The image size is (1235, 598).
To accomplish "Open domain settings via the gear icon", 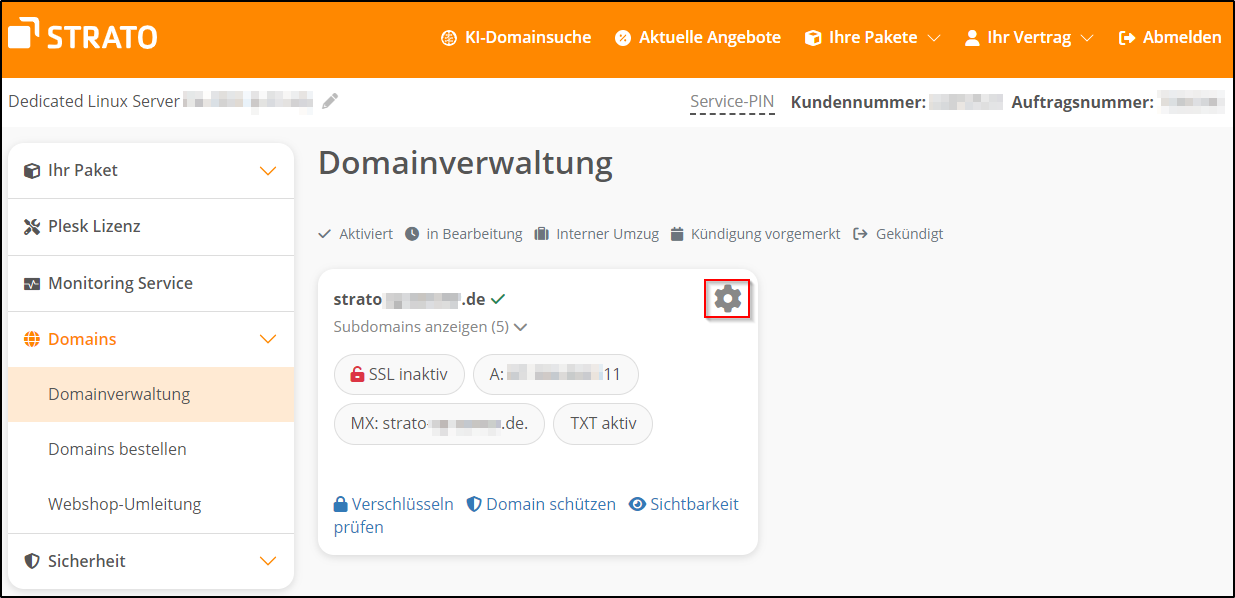I will 727,298.
